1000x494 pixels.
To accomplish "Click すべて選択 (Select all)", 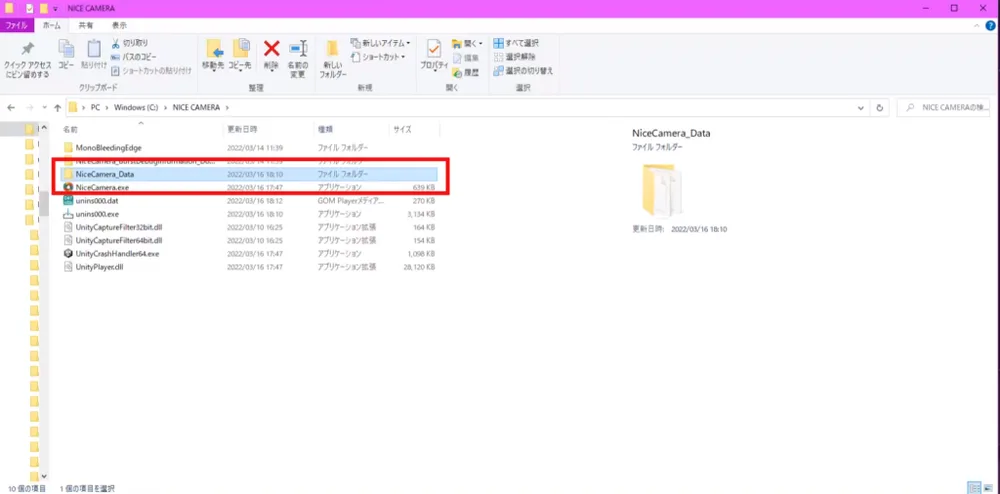I will click(x=516, y=43).
